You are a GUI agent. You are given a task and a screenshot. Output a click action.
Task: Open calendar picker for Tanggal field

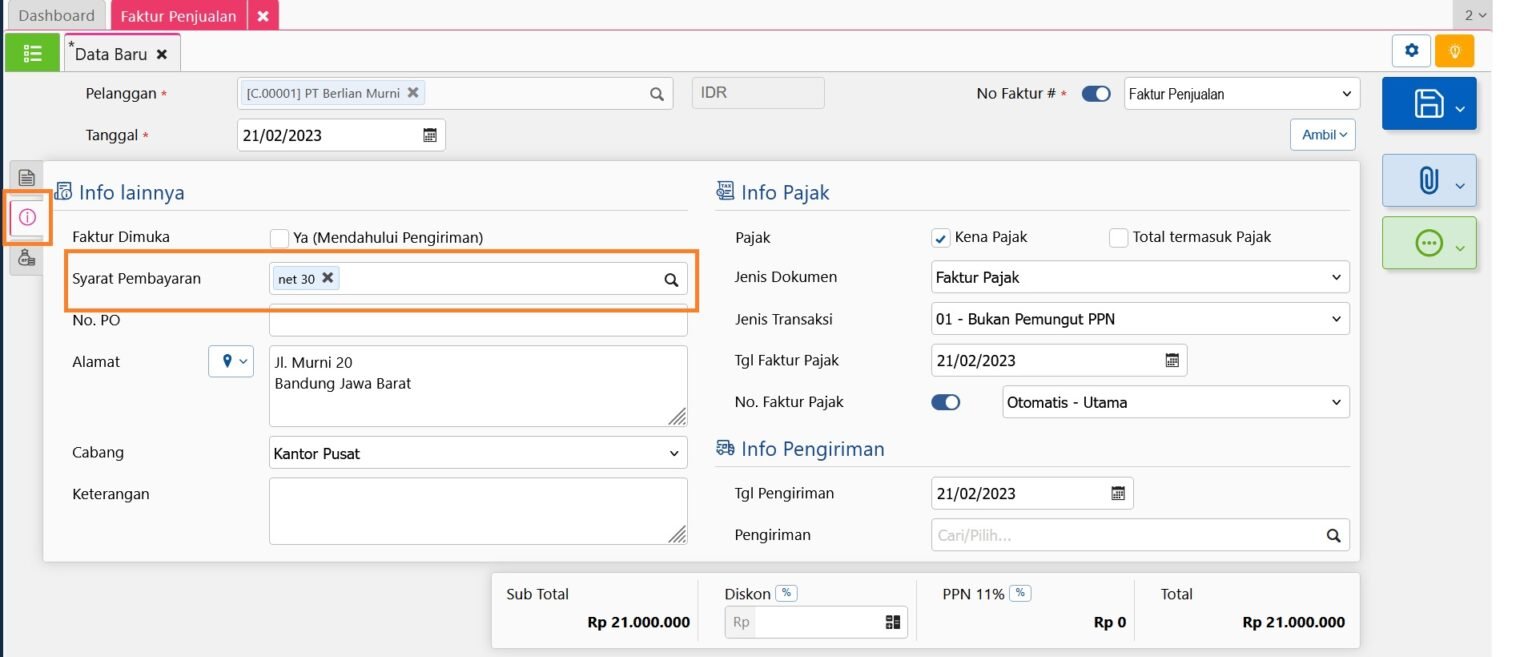[x=430, y=135]
